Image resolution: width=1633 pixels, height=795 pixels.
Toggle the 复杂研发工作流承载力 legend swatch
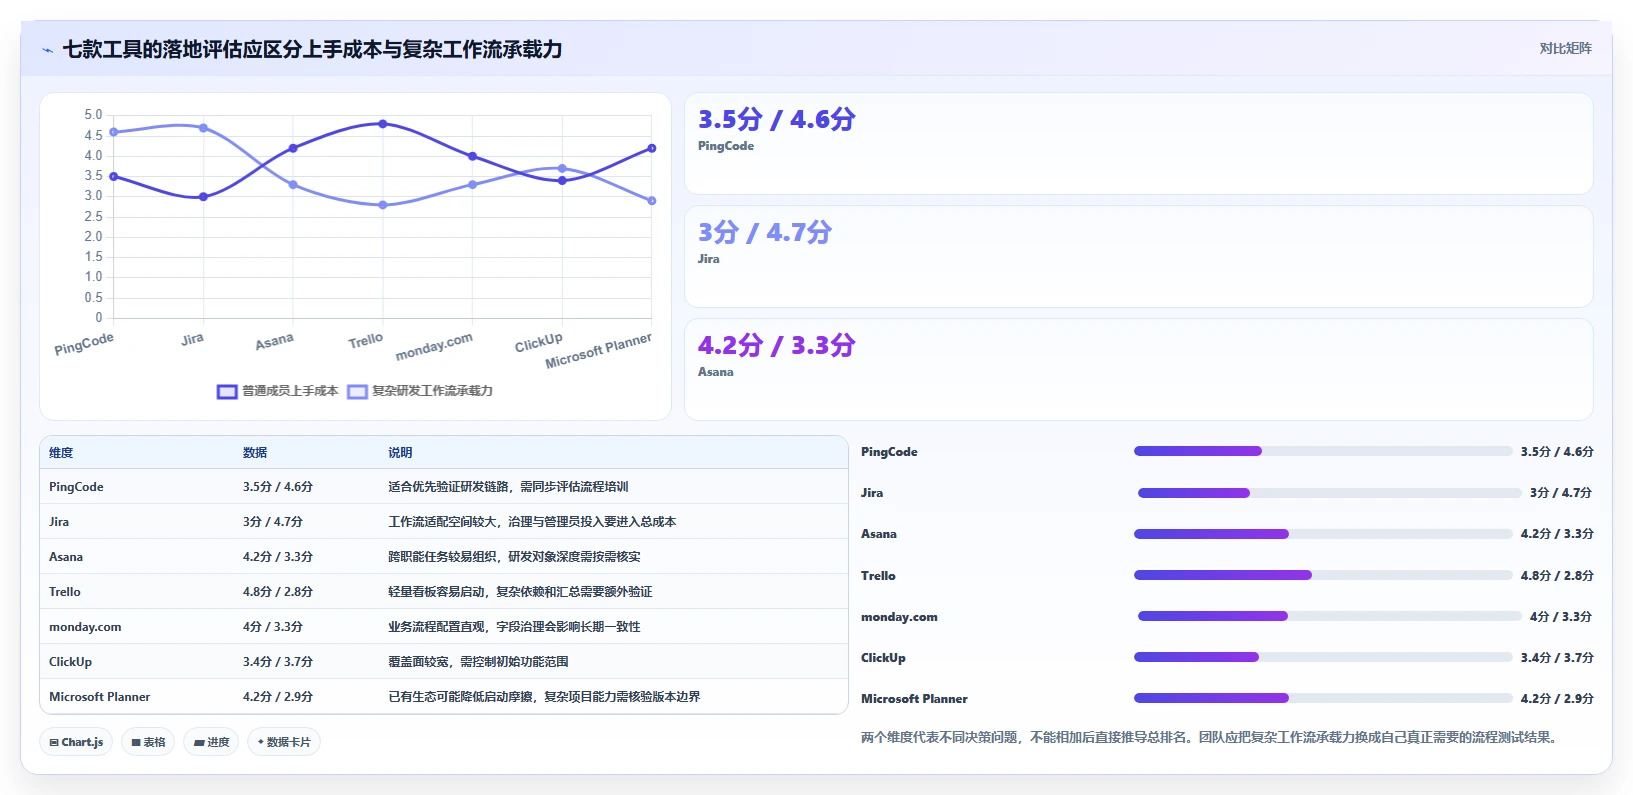(x=357, y=391)
